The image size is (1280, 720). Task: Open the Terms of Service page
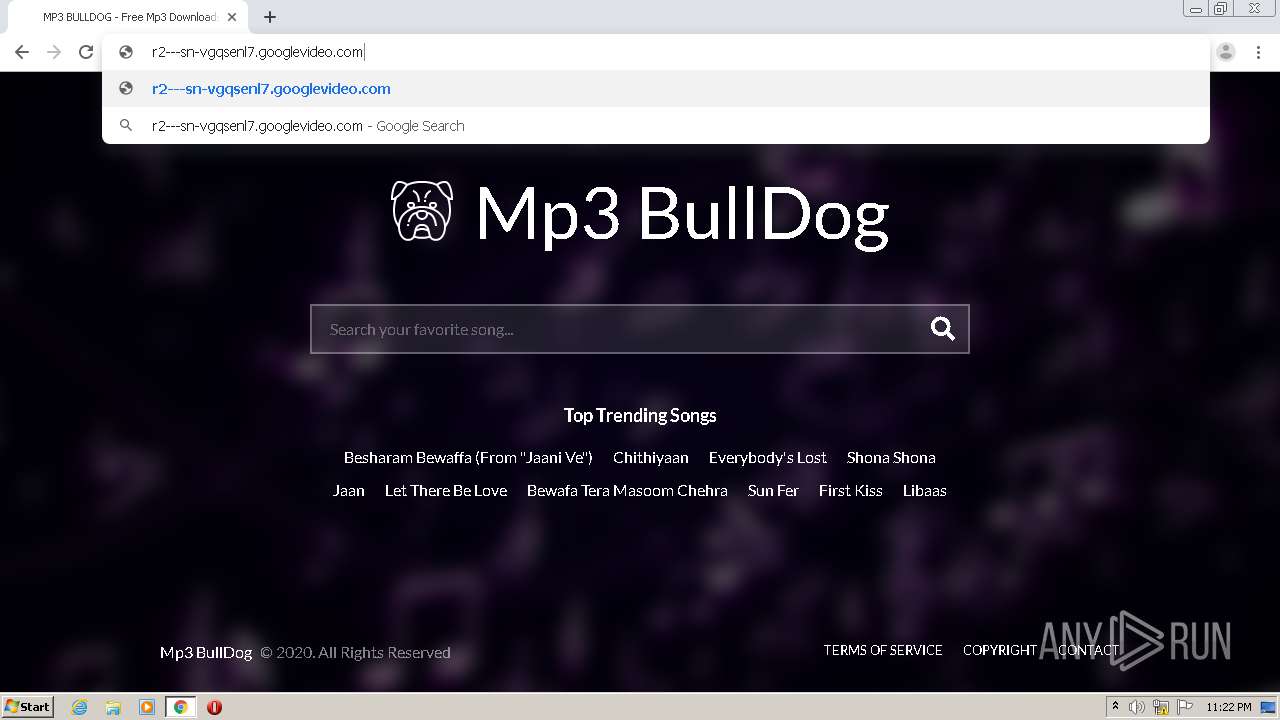tap(883, 650)
